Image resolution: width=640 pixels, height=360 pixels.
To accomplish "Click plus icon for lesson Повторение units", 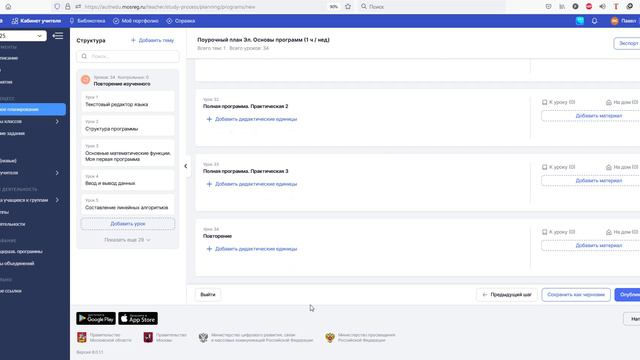I will tap(209, 249).
